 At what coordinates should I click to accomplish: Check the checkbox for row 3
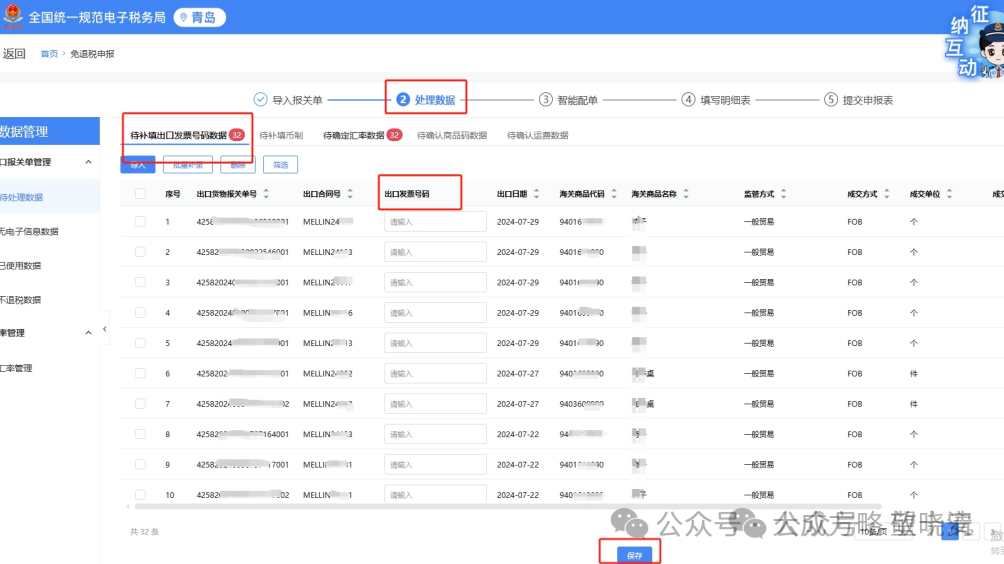(140, 282)
